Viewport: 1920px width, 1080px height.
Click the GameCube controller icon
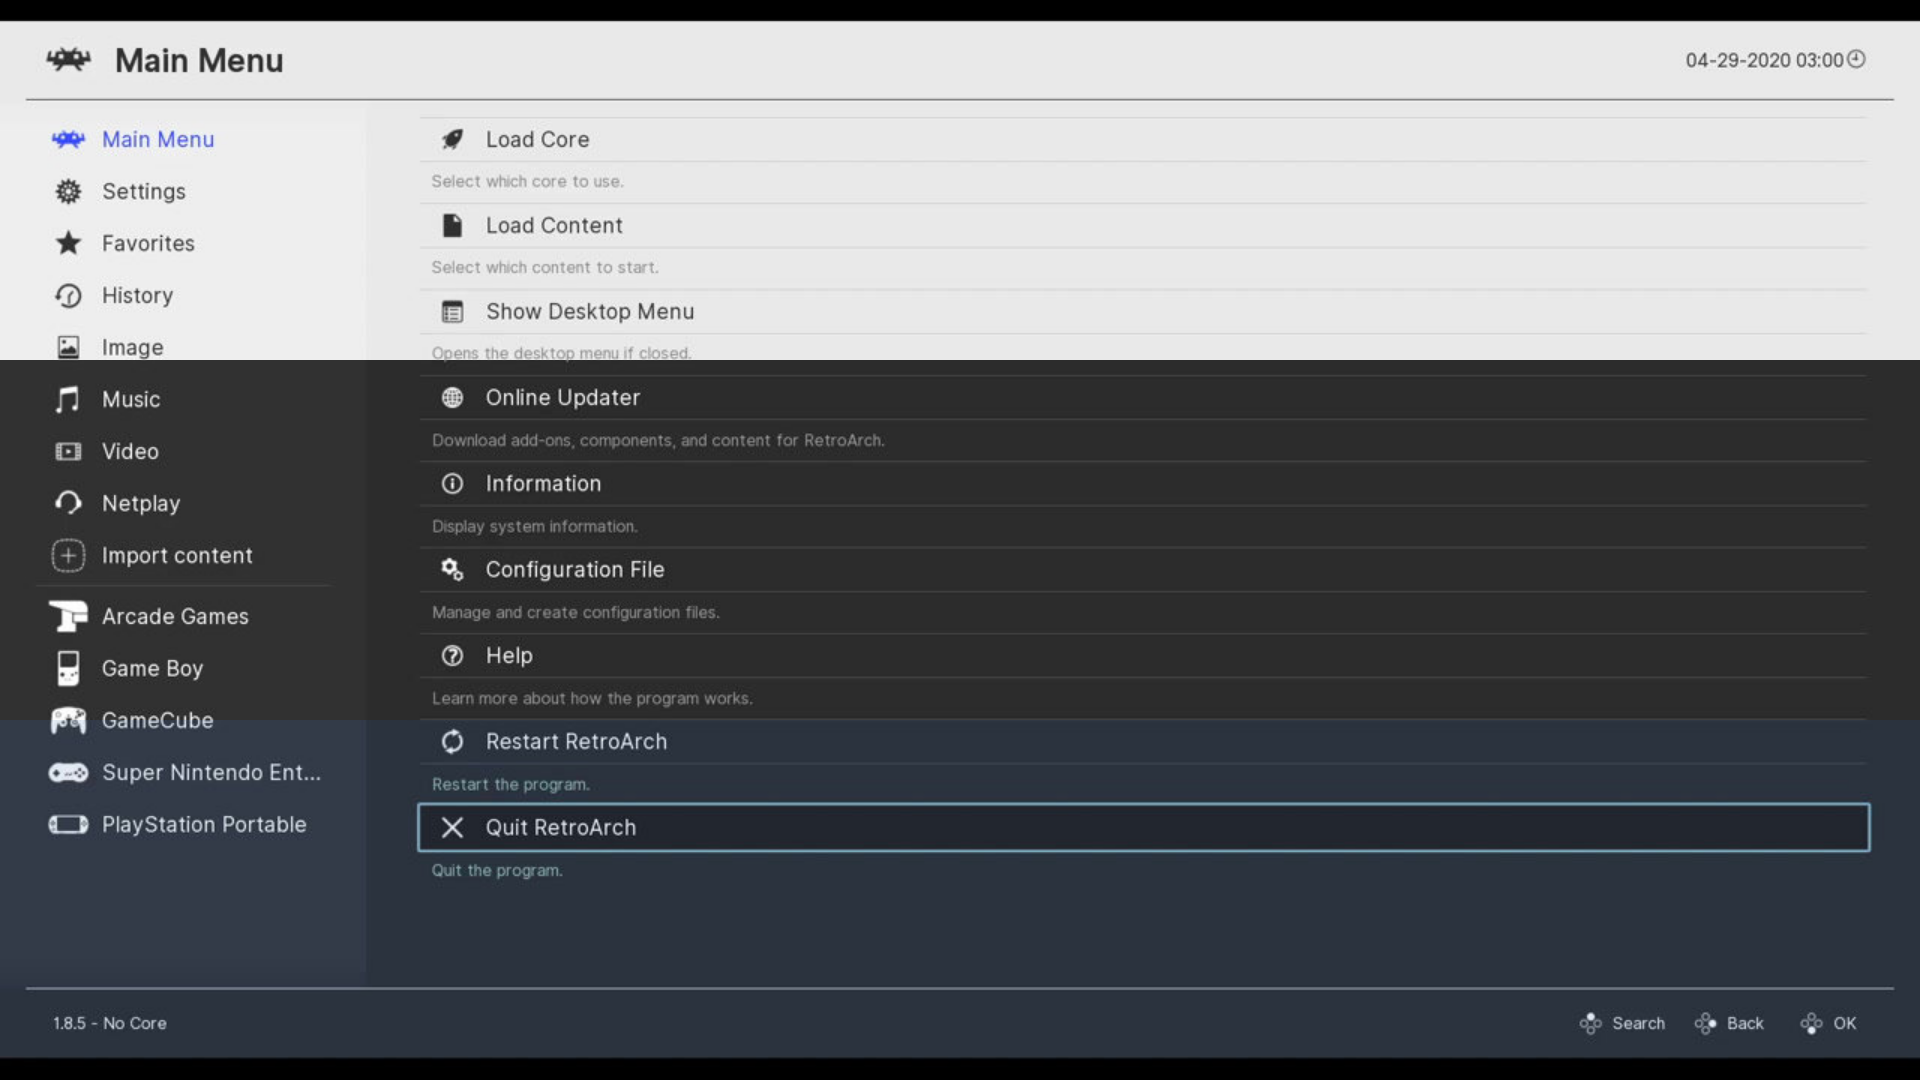click(x=68, y=720)
